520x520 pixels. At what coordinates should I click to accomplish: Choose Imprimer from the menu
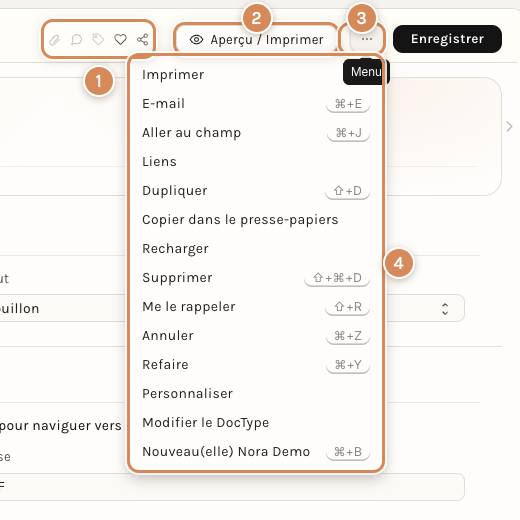pos(256,75)
